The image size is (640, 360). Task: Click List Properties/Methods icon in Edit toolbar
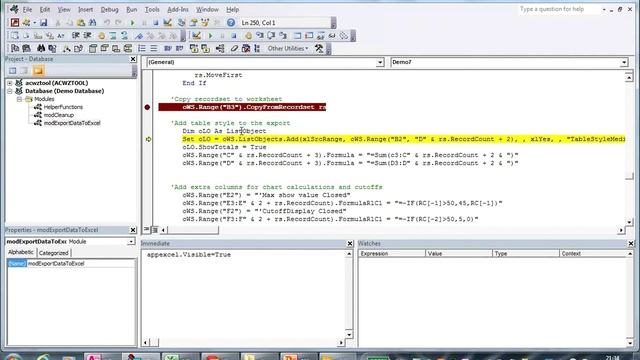pos(15,36)
